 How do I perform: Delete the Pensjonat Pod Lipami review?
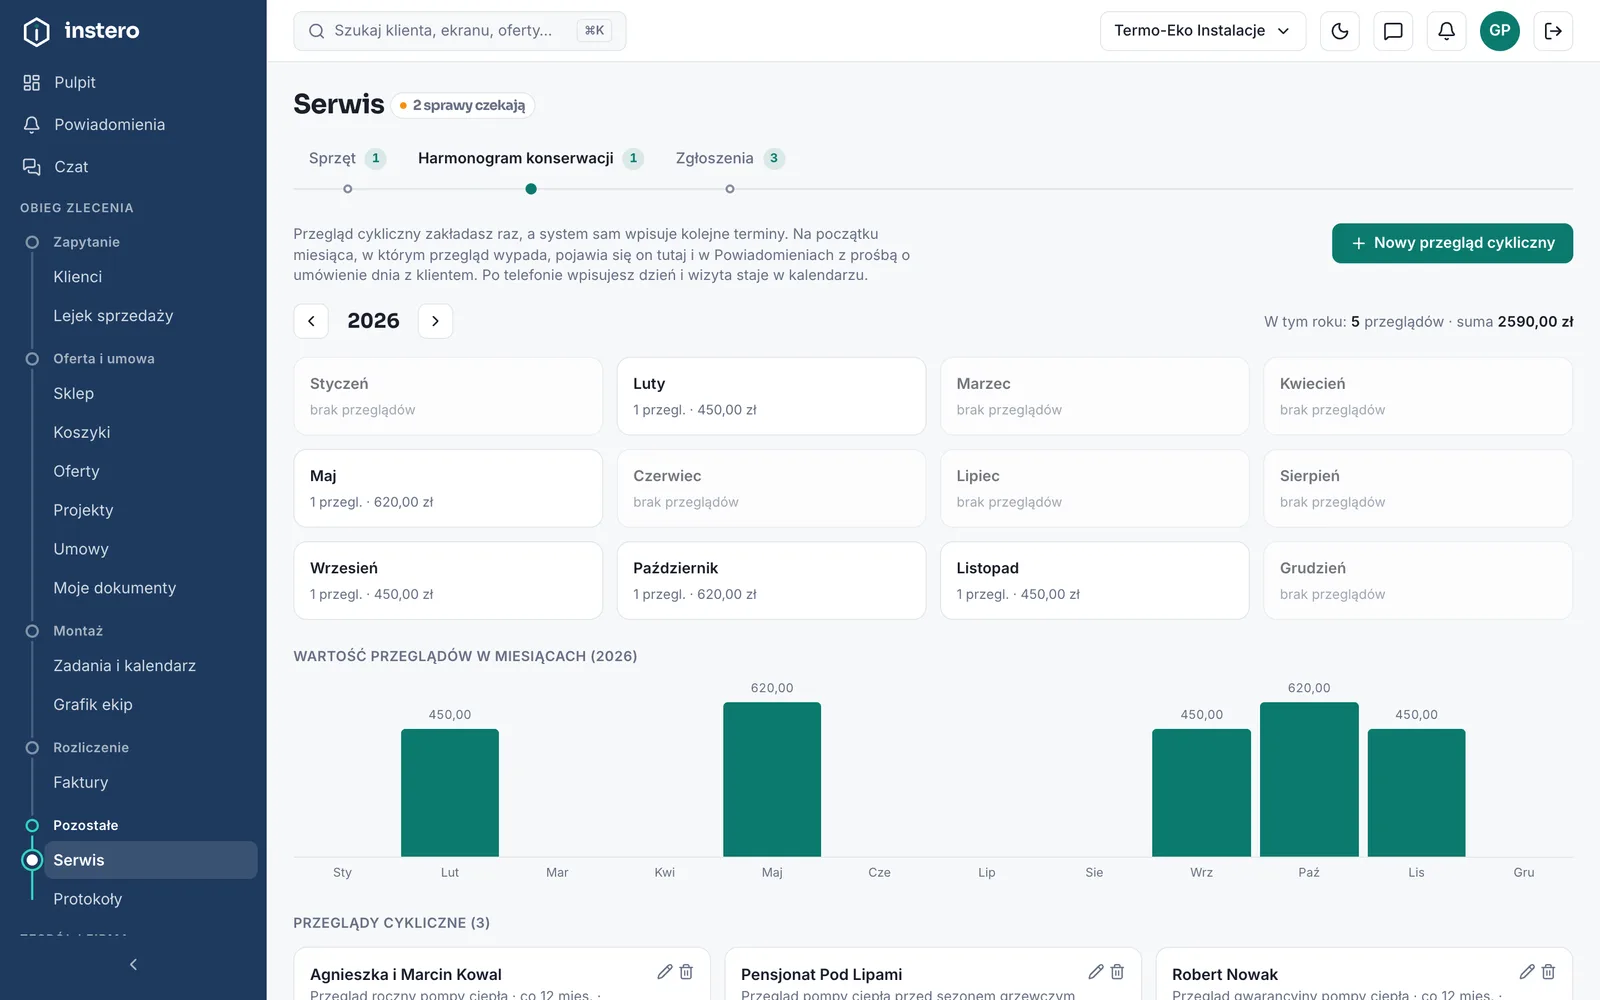click(1117, 972)
